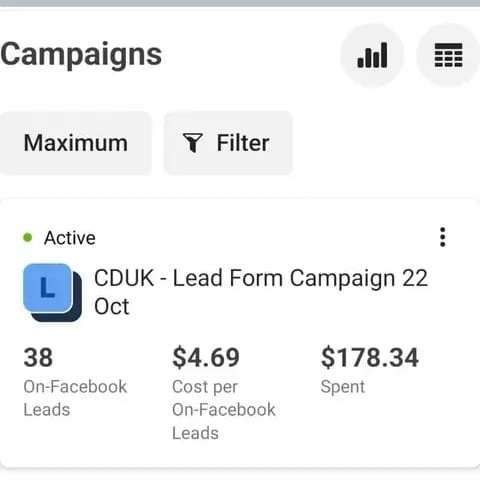Click the Campaigns heading
The height and width of the screenshot is (483, 480).
point(81,54)
